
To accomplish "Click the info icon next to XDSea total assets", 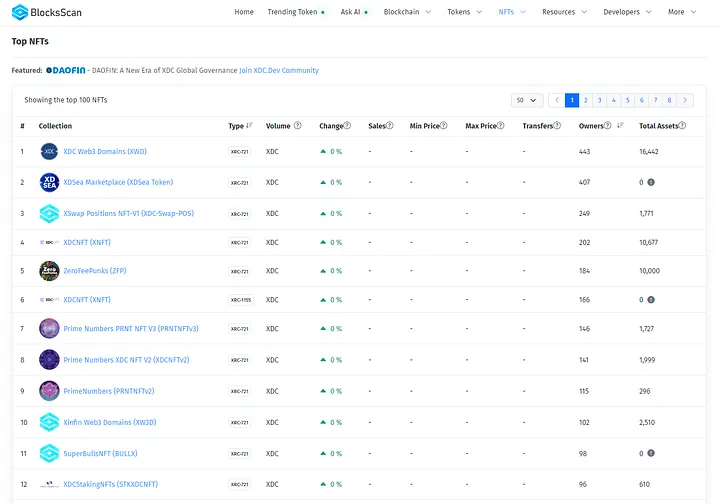I will coord(651,182).
